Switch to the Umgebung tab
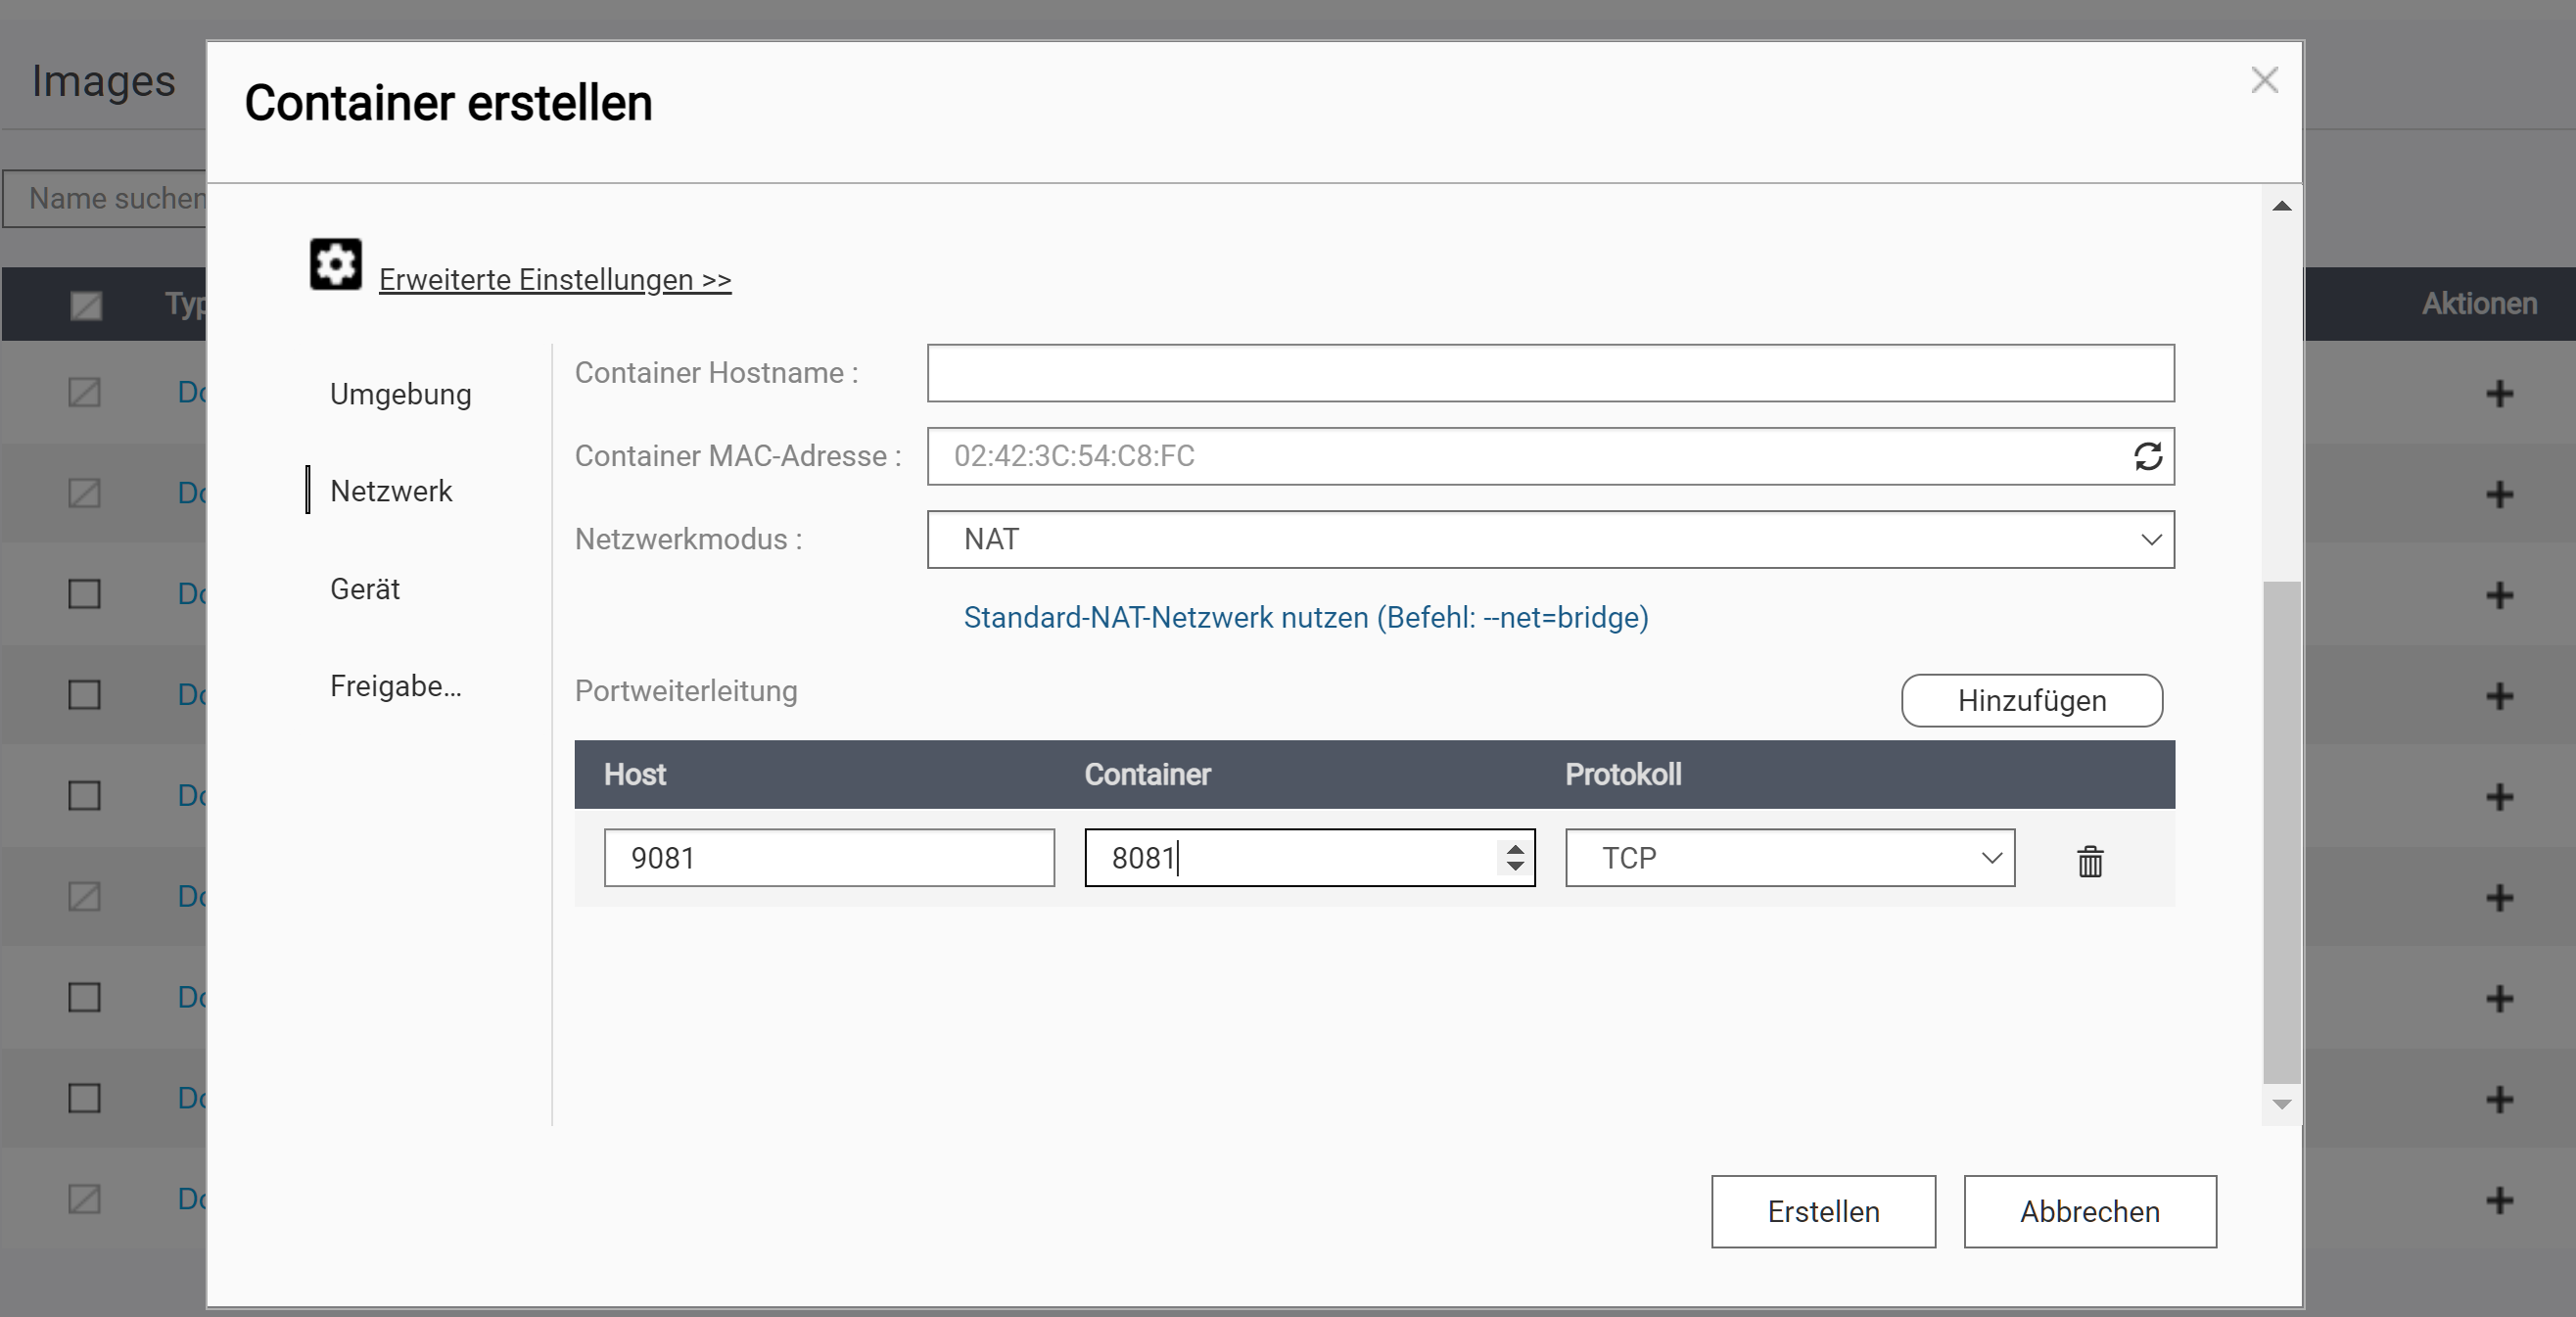This screenshot has height=1317, width=2576. (x=400, y=394)
